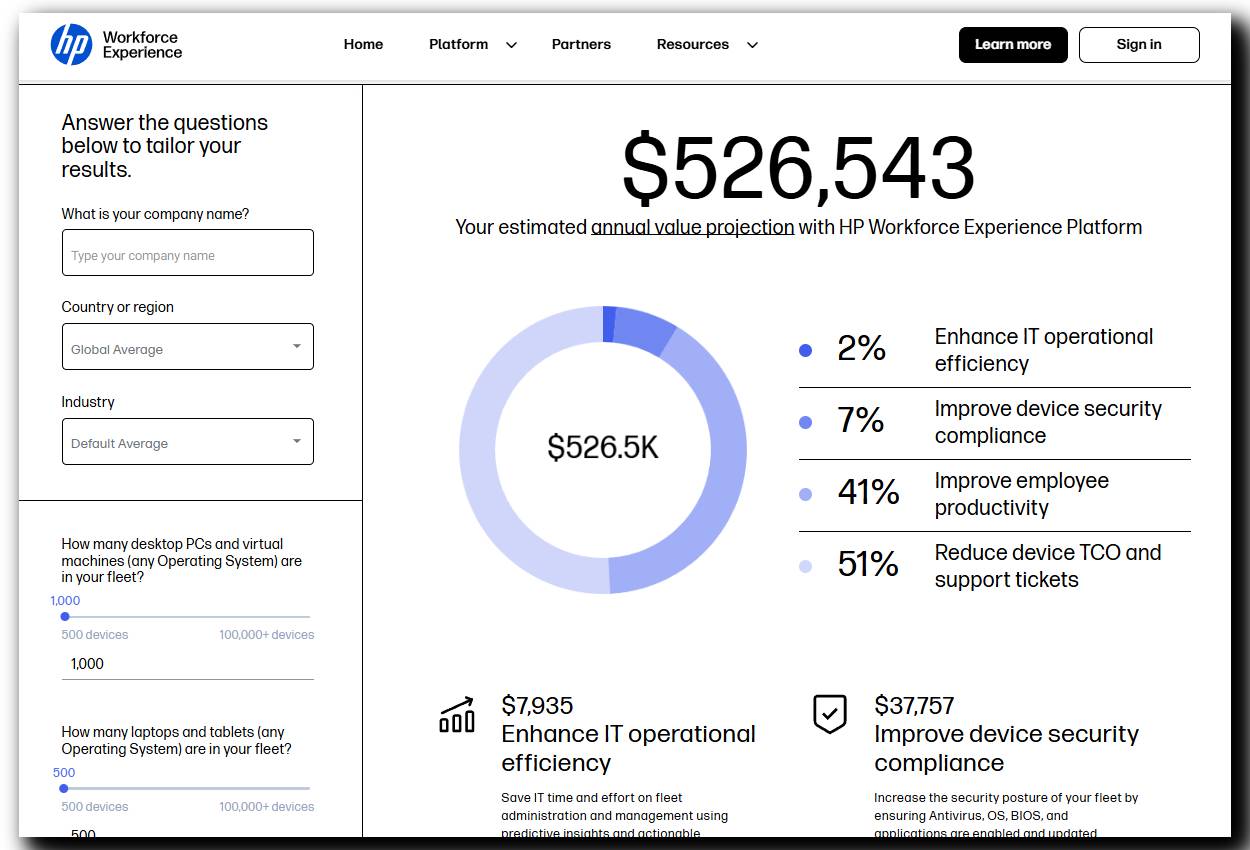Open the Country or region dropdown
The image size is (1250, 850).
[x=188, y=347]
